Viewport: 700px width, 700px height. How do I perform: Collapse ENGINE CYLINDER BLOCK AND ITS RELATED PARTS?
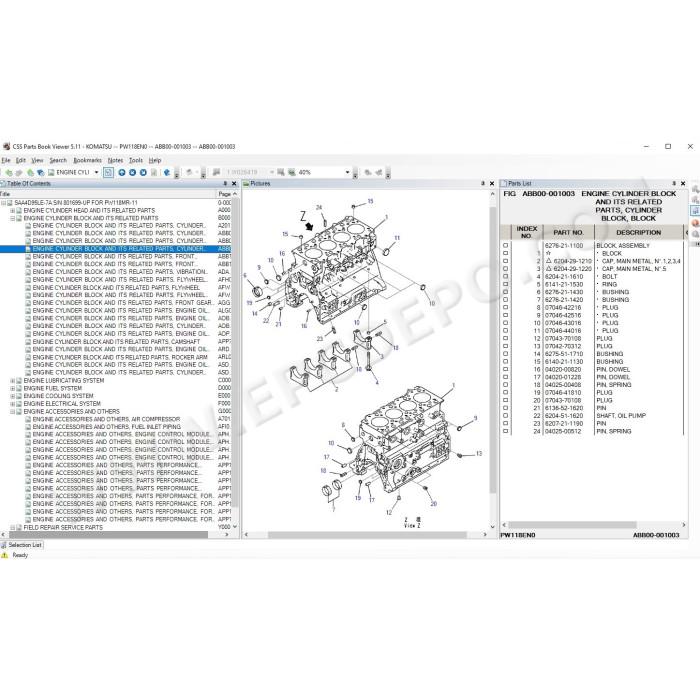pyautogui.click(x=12, y=218)
